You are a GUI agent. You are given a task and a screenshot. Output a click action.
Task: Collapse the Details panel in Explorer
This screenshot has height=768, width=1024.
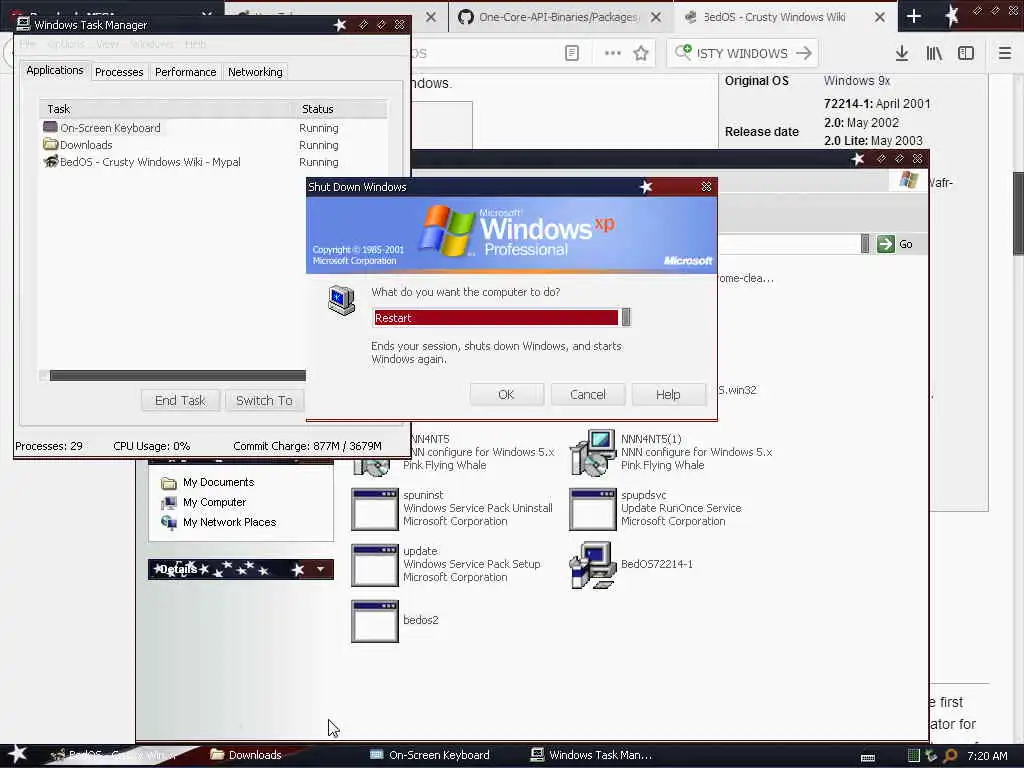(320, 569)
